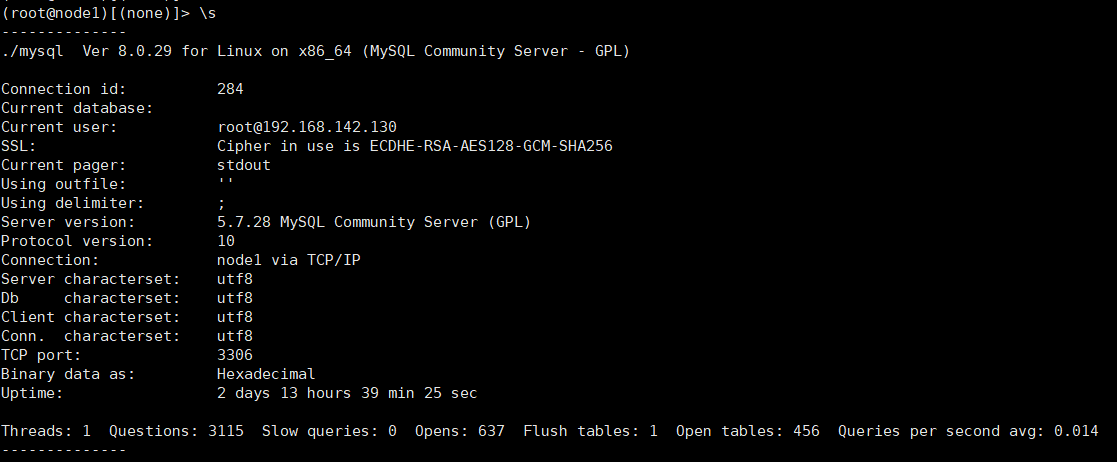The image size is (1117, 462).
Task: Click the Current pager value stdout
Action: pos(243,165)
